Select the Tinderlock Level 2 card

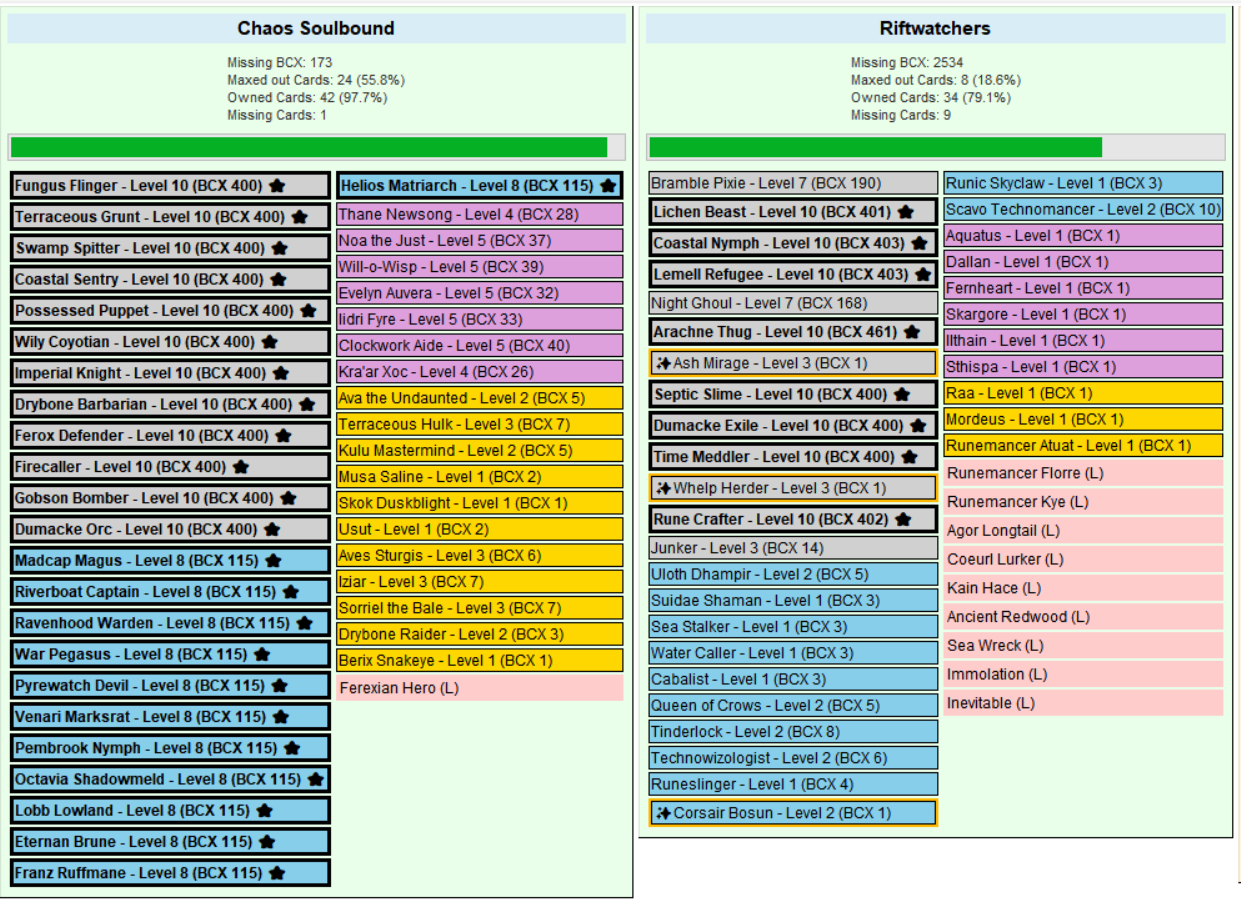[x=794, y=732]
